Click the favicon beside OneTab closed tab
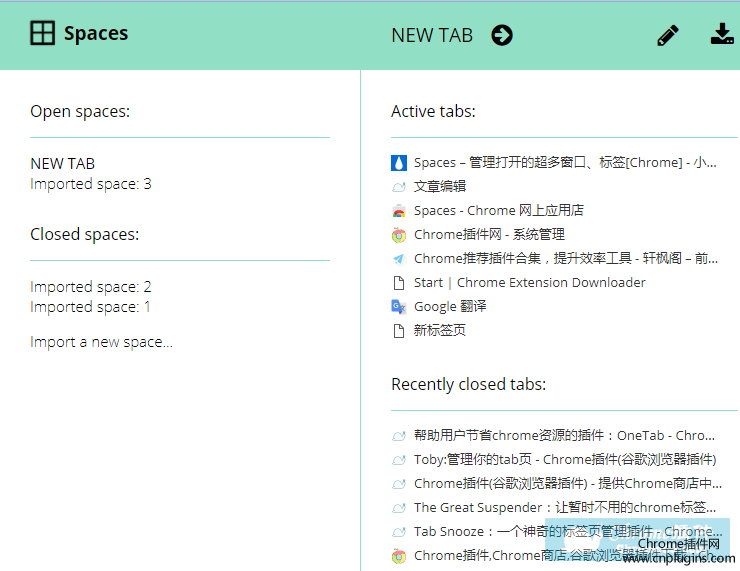 [x=399, y=436]
